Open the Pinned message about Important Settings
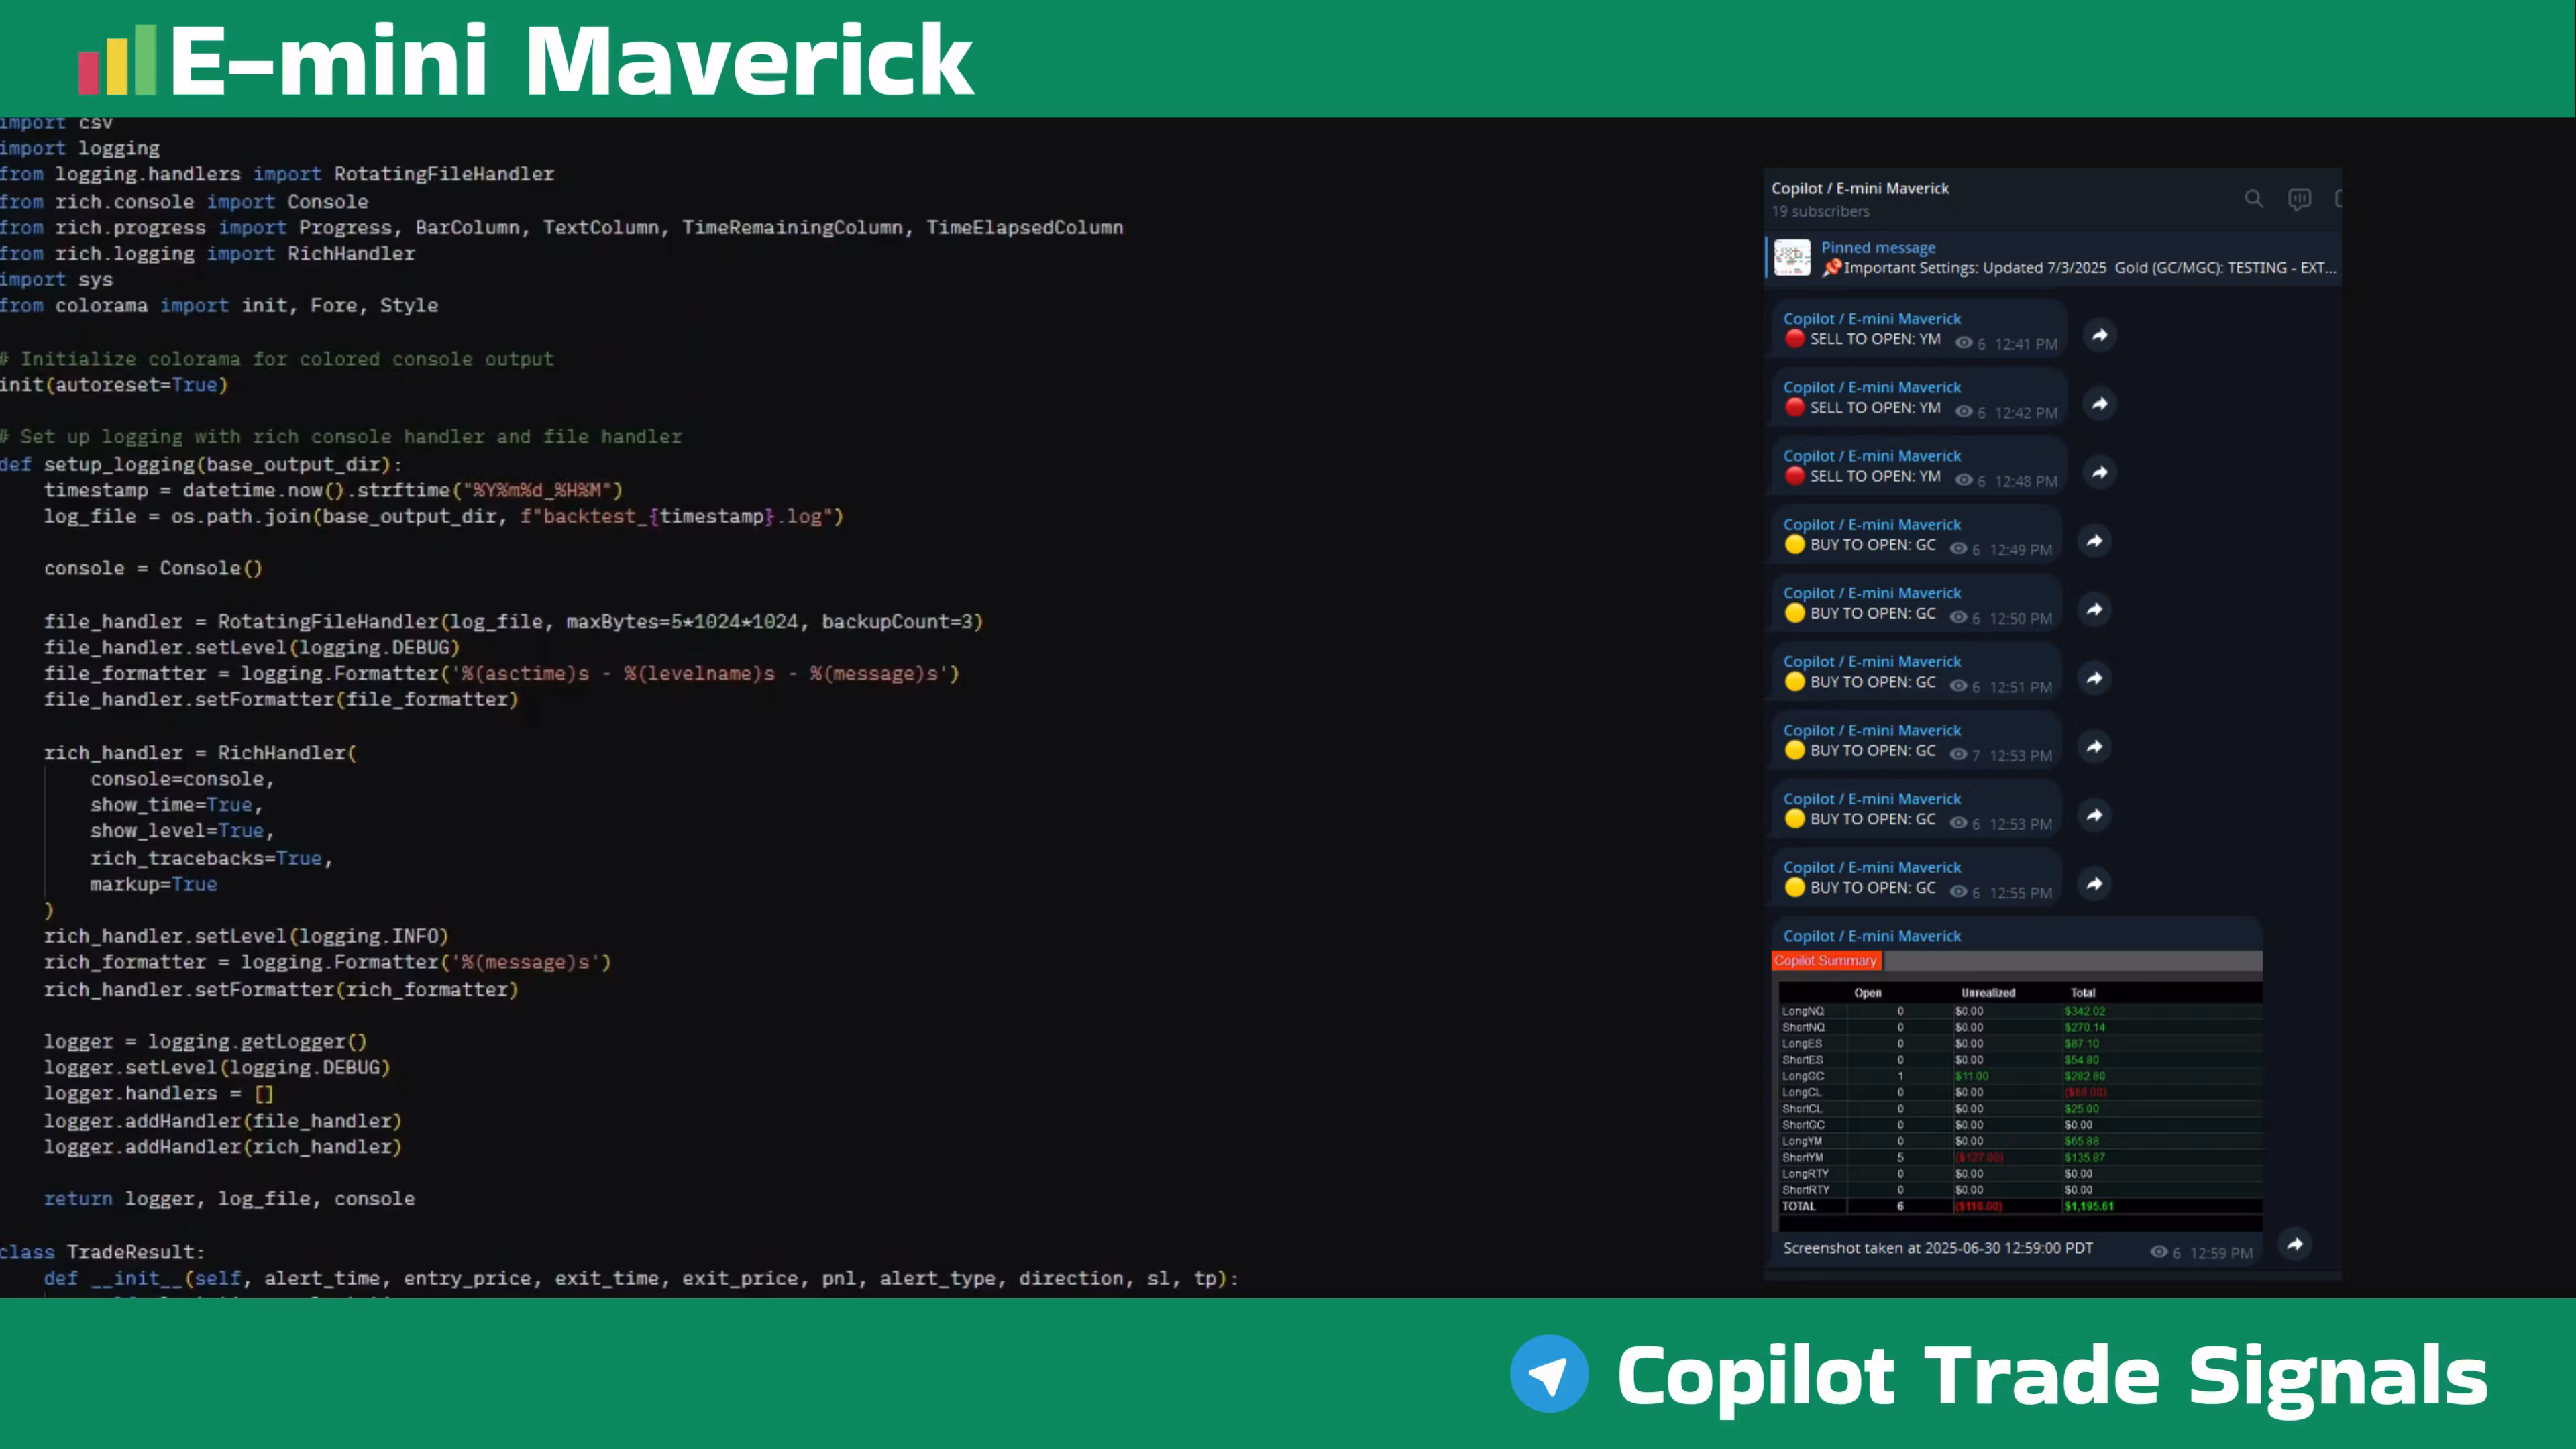 click(1878, 247)
